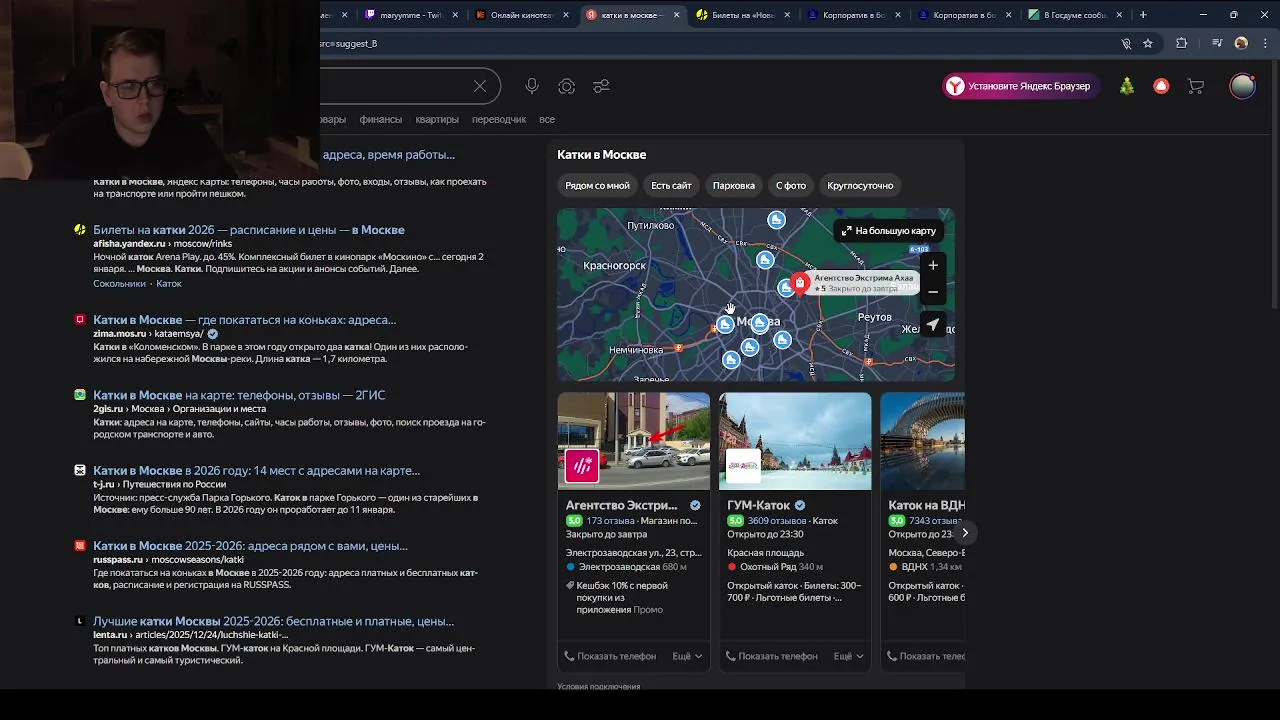The height and width of the screenshot is (720, 1280).
Task: Open 3609 отзывов reviews link
Action: [x=777, y=521]
